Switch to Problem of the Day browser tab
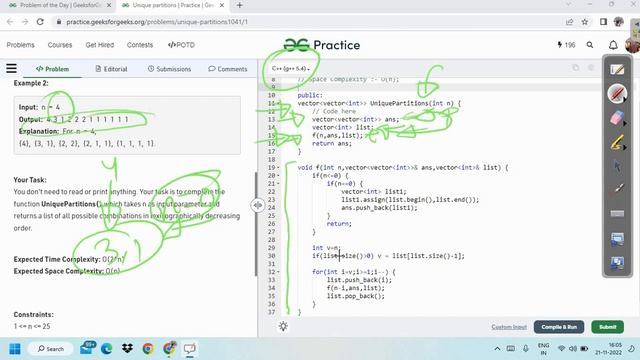The height and width of the screenshot is (360, 640). point(60,5)
